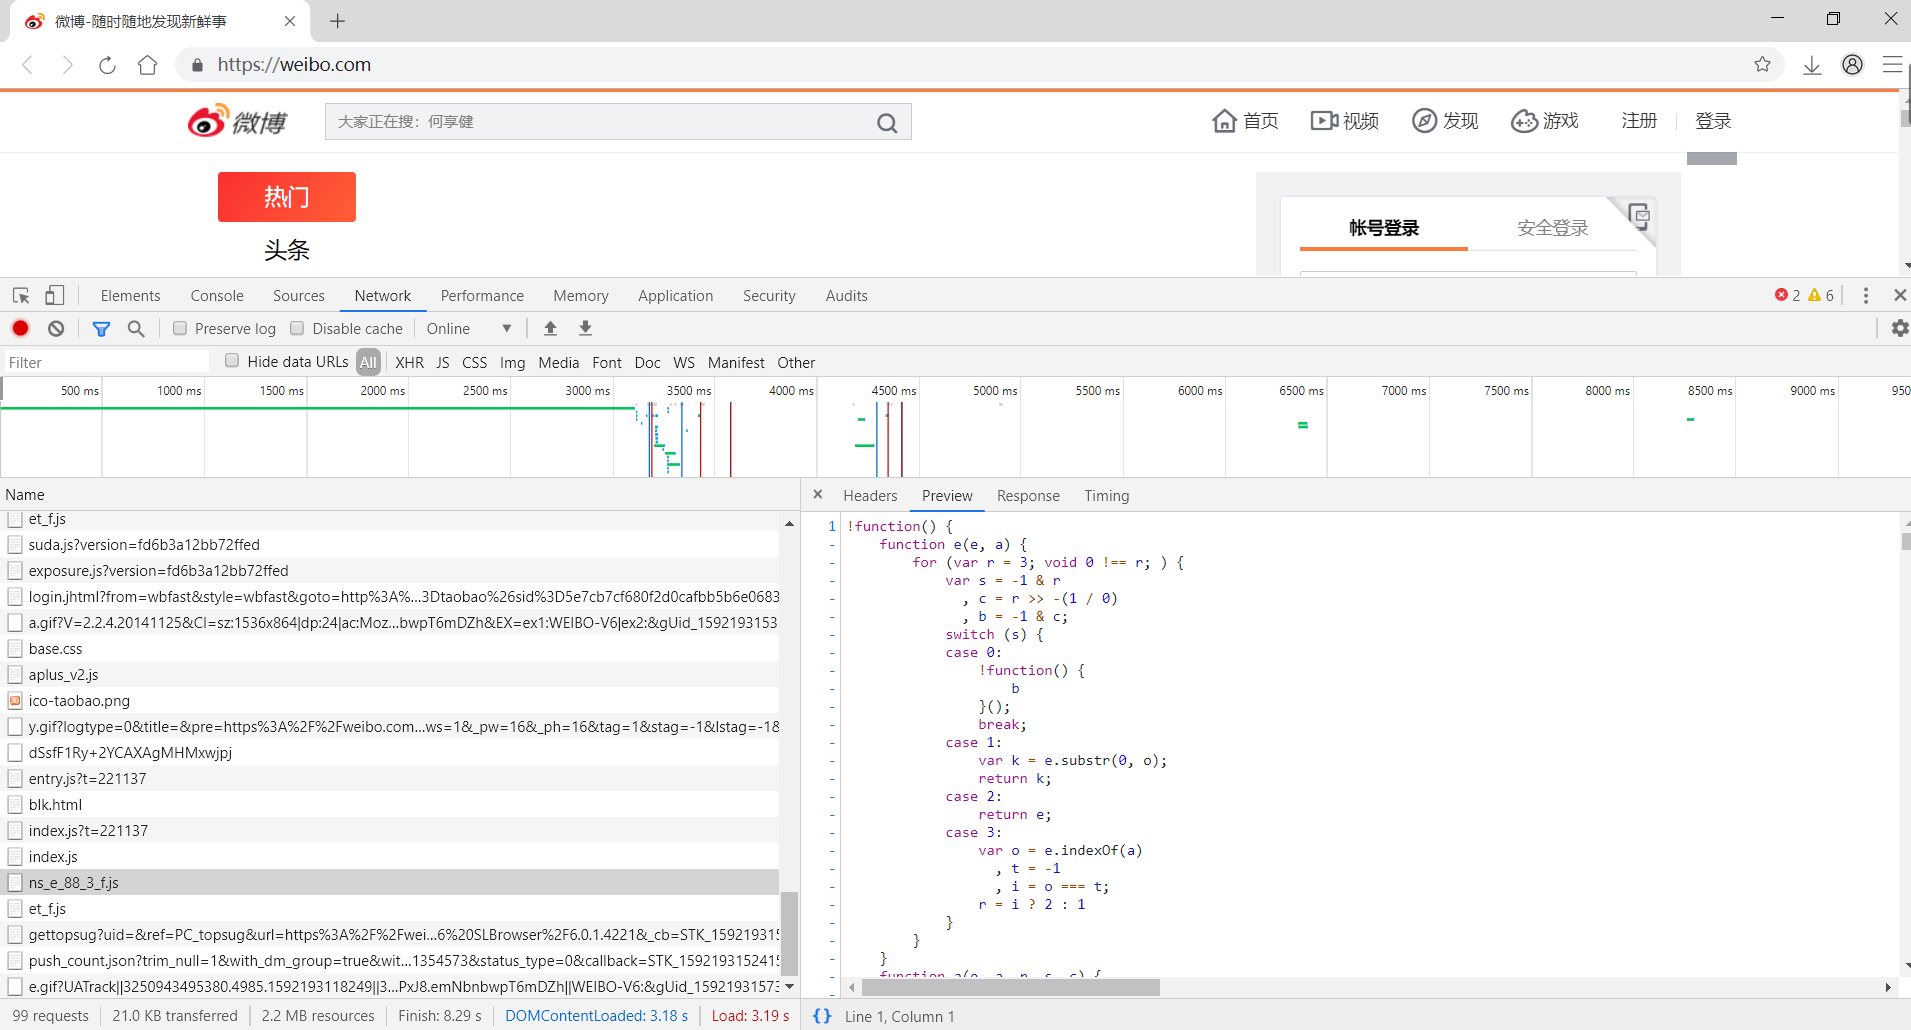Filter requests by Img type
The image size is (1911, 1030).
pyautogui.click(x=513, y=362)
